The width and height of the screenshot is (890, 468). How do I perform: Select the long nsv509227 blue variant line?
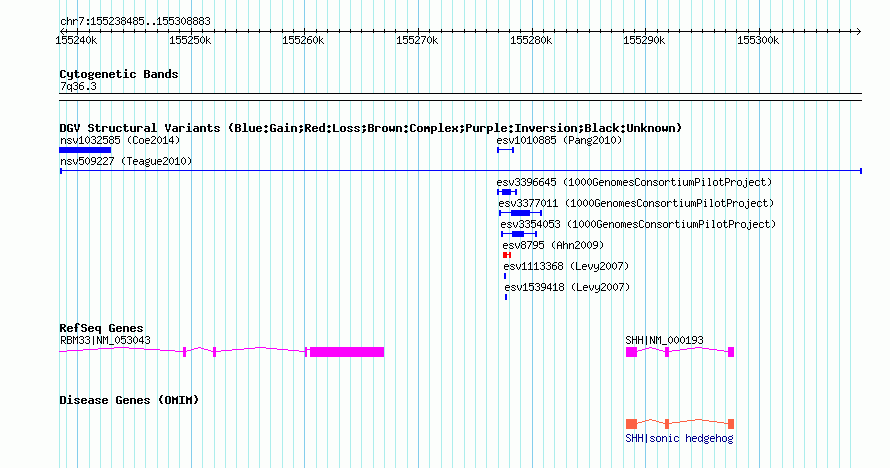point(461,171)
